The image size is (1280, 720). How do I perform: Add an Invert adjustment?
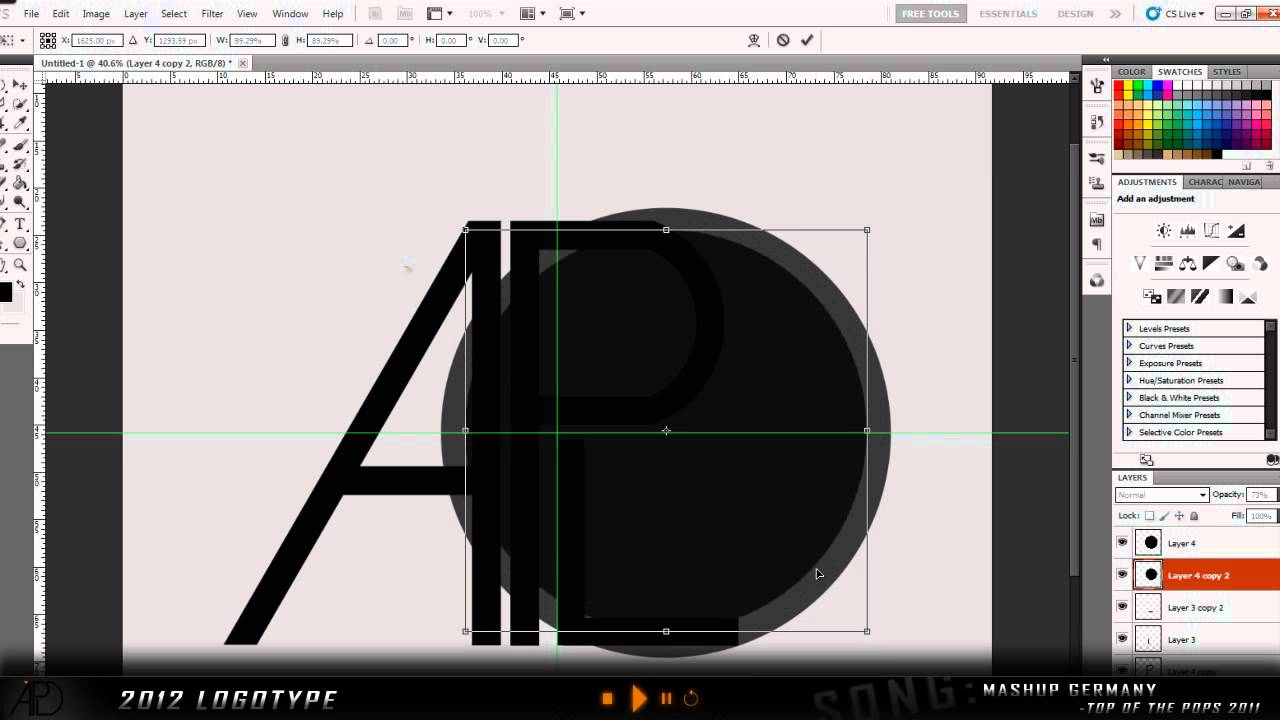1152,297
